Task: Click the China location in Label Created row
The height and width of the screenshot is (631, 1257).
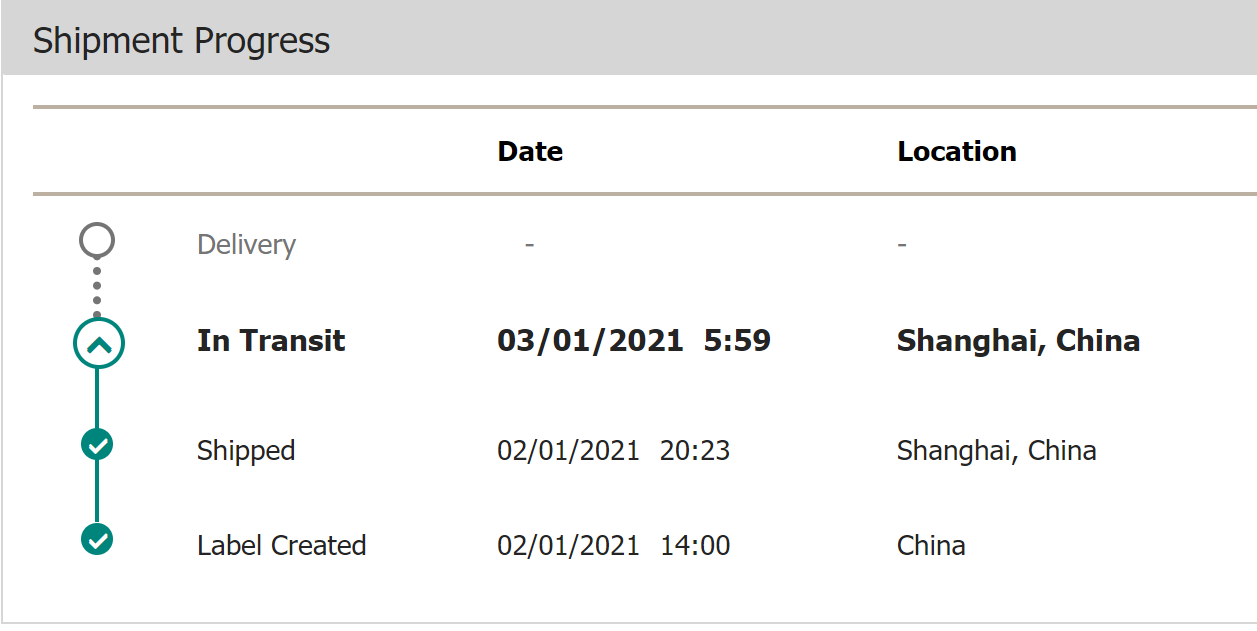Action: tap(931, 546)
